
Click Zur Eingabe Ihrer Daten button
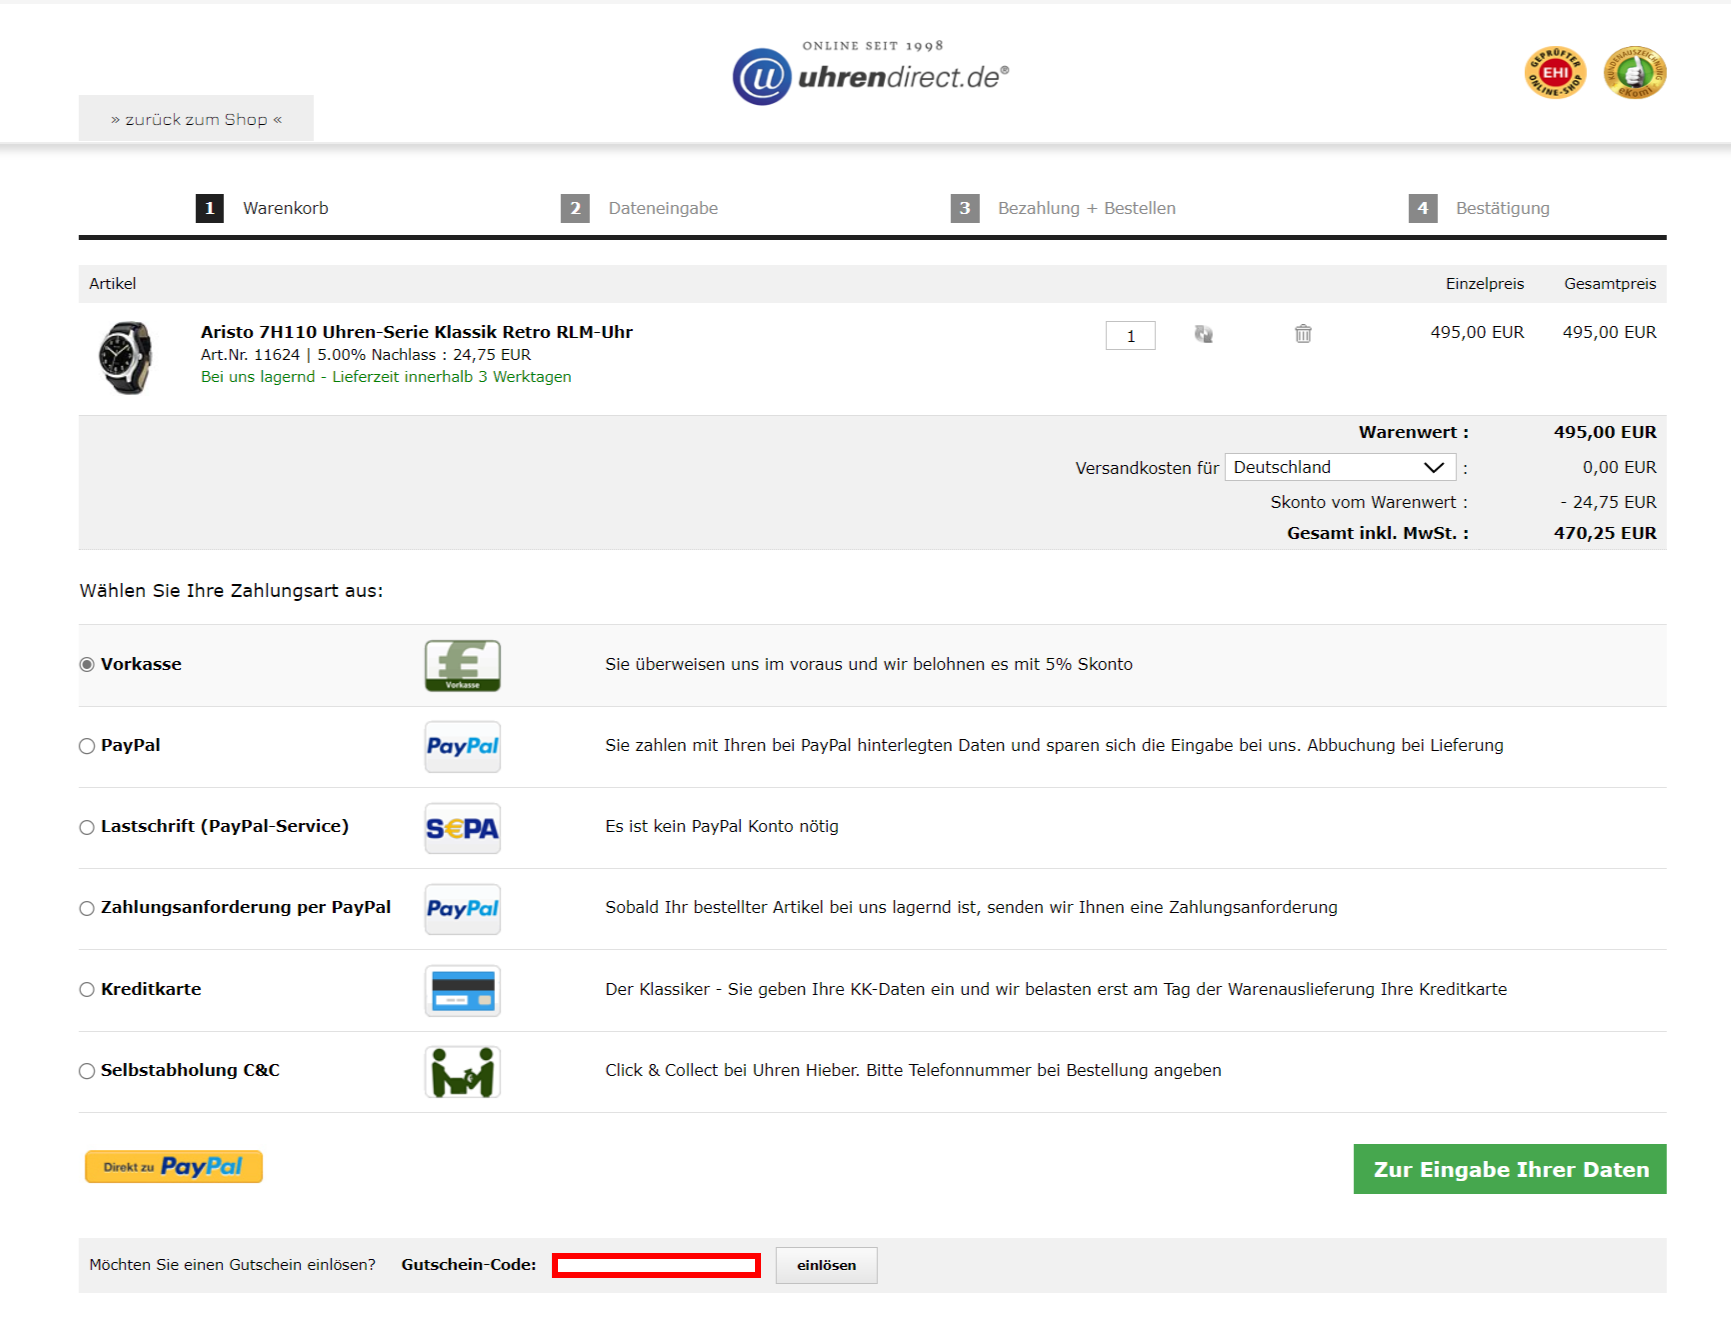point(1510,1169)
